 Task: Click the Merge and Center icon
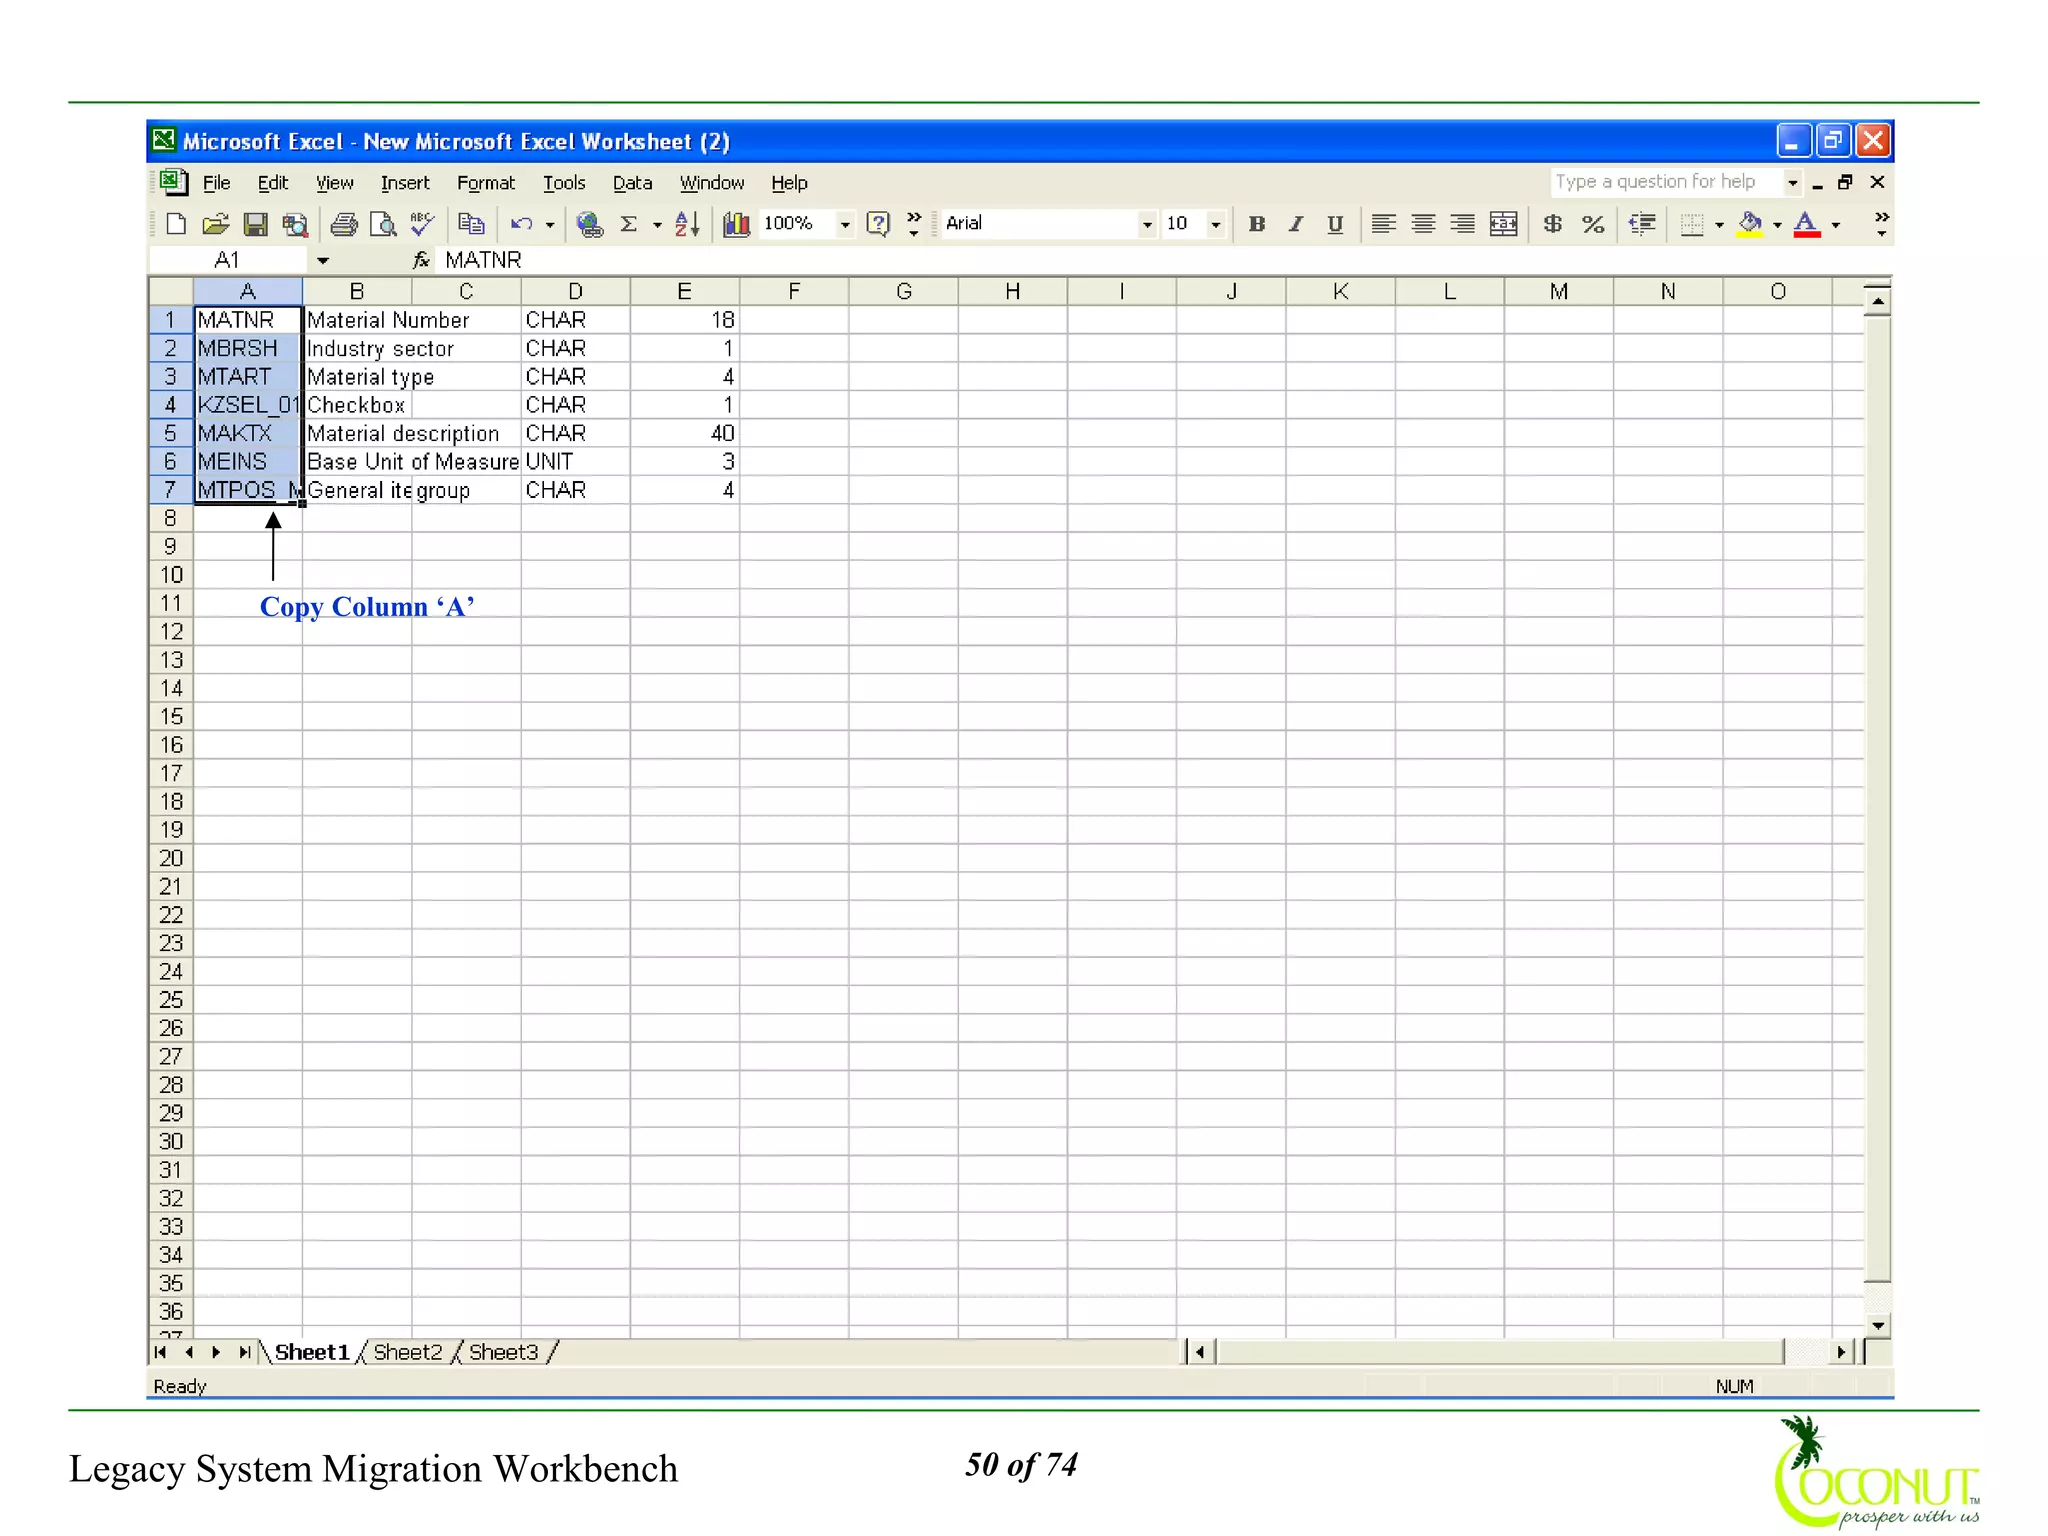pos(1503,224)
